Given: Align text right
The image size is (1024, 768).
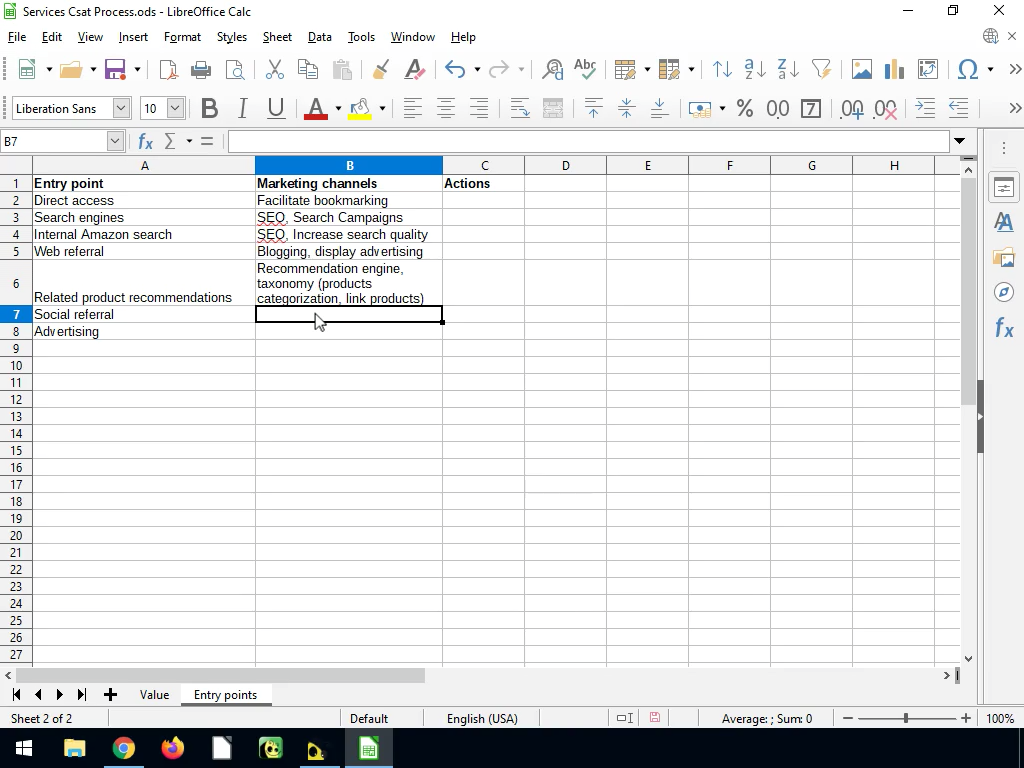Looking at the screenshot, I should [479, 108].
